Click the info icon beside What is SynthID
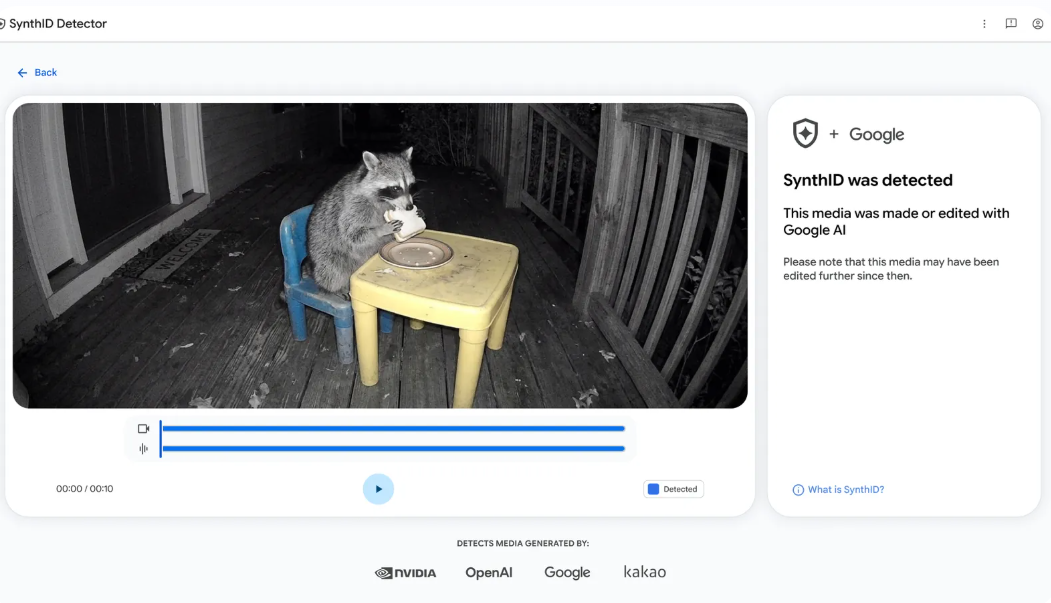Image resolution: width=1051 pixels, height=603 pixels. (x=798, y=490)
